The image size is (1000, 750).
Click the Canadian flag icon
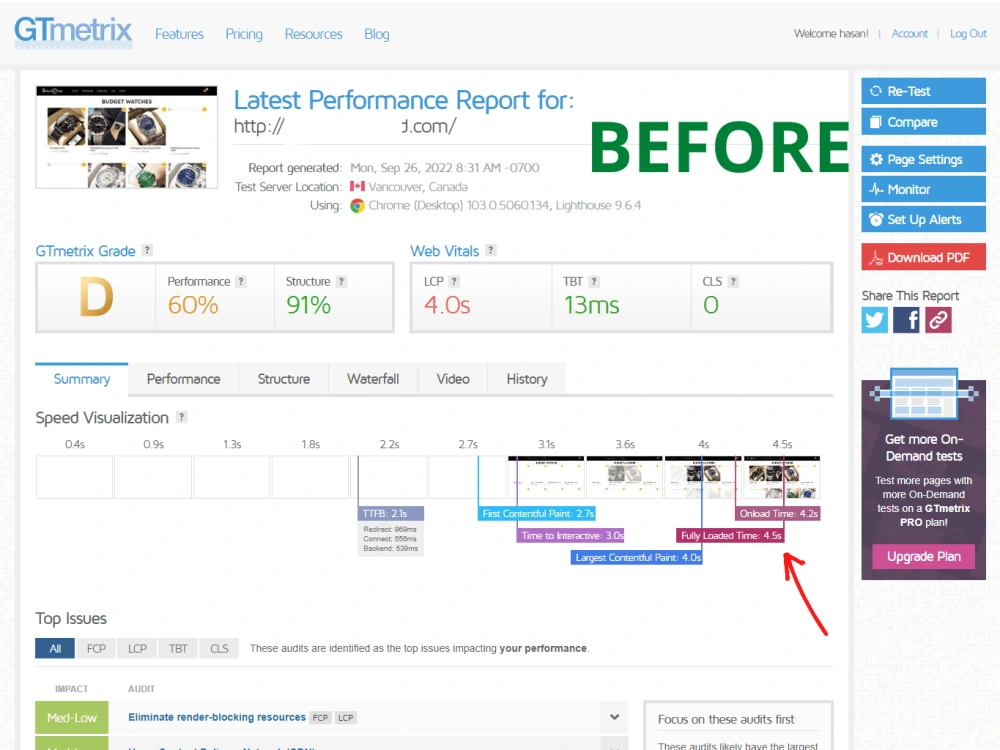(357, 186)
